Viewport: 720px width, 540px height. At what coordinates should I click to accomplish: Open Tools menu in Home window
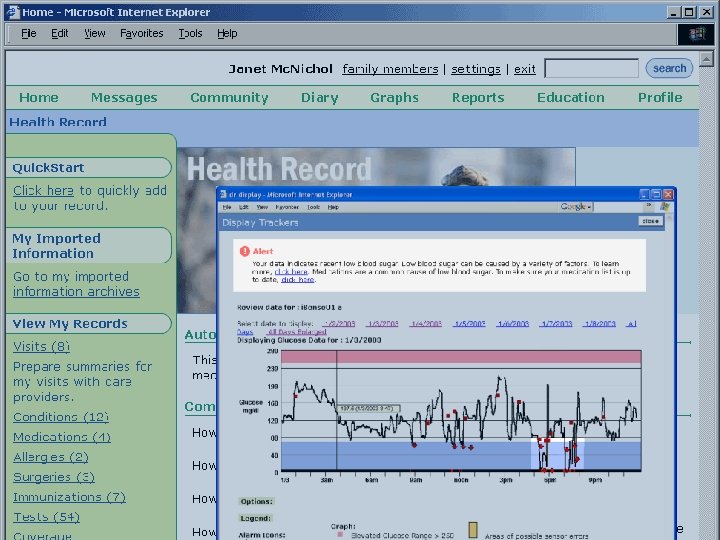[190, 34]
